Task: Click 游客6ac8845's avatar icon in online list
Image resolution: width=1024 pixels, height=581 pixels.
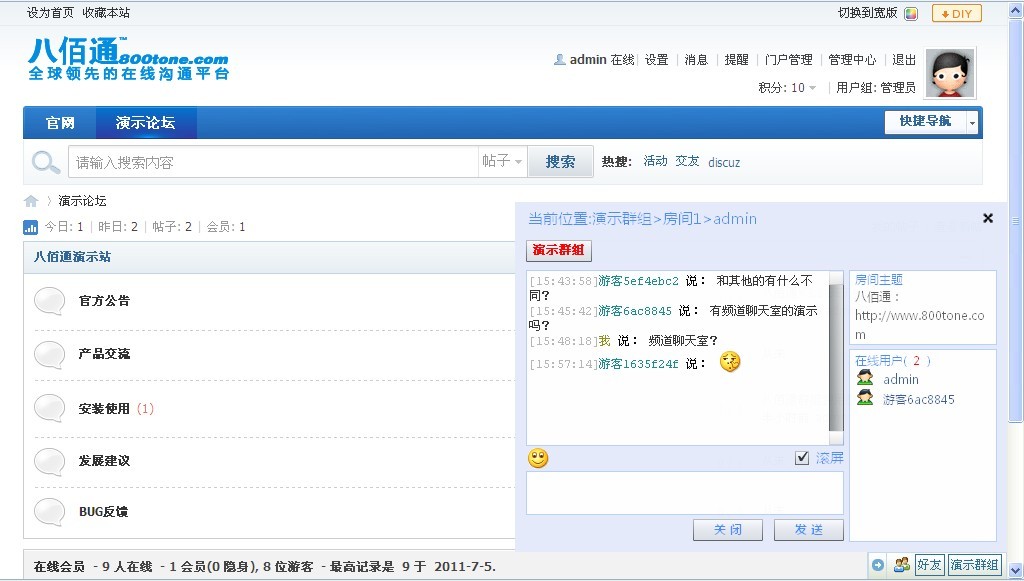Action: [x=865, y=399]
